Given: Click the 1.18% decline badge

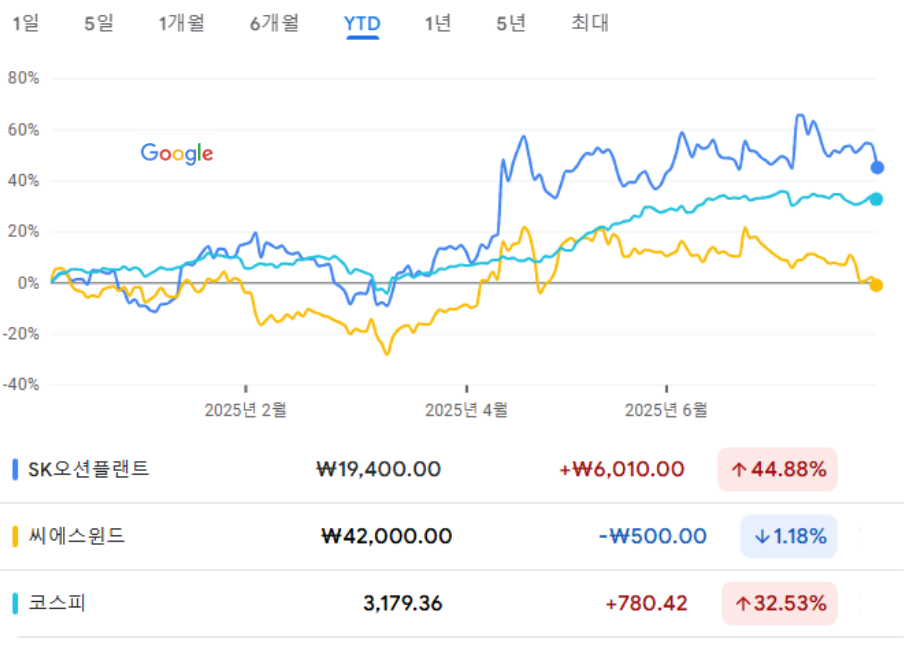Looking at the screenshot, I should (x=789, y=536).
